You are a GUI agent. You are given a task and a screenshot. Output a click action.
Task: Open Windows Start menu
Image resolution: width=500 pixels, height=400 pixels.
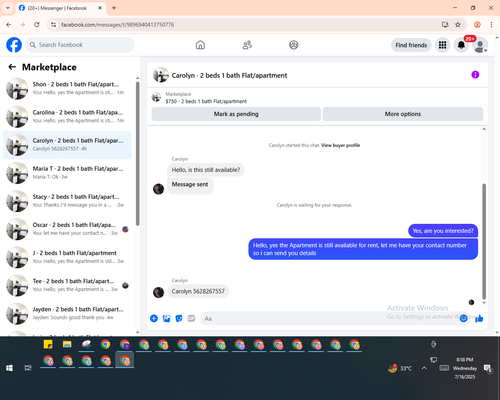coord(9,368)
